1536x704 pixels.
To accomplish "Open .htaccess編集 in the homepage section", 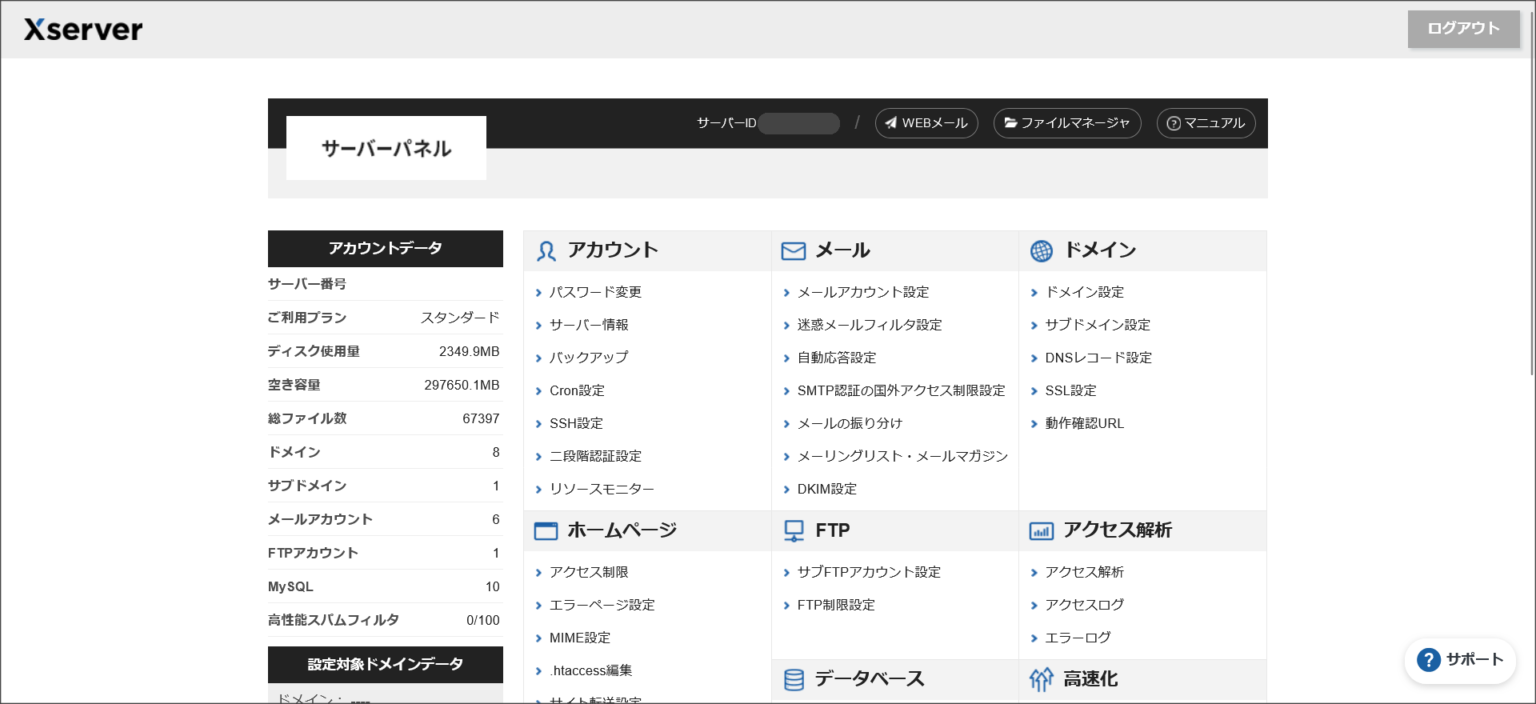I will pos(590,670).
